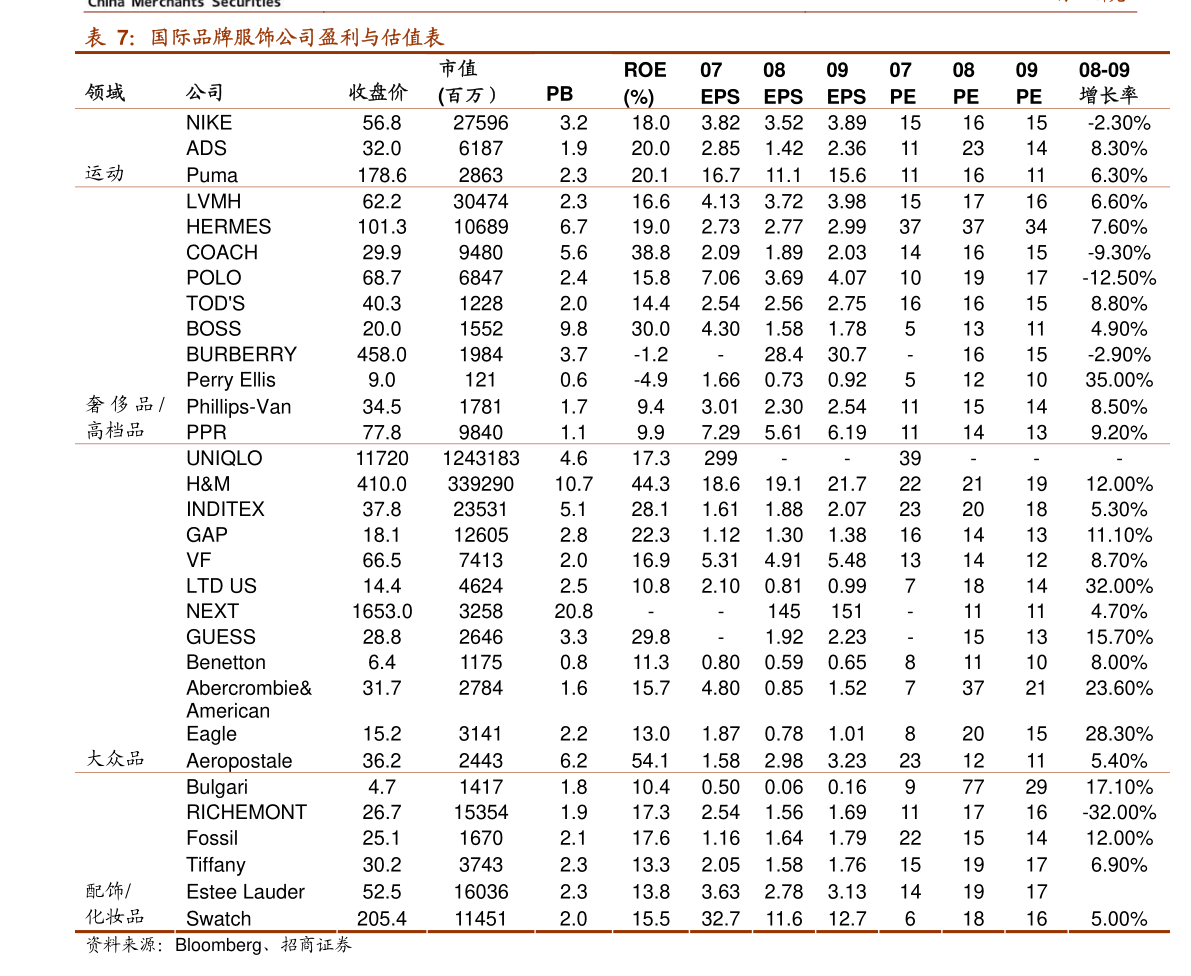Select the Aeropostale row name

click(239, 761)
